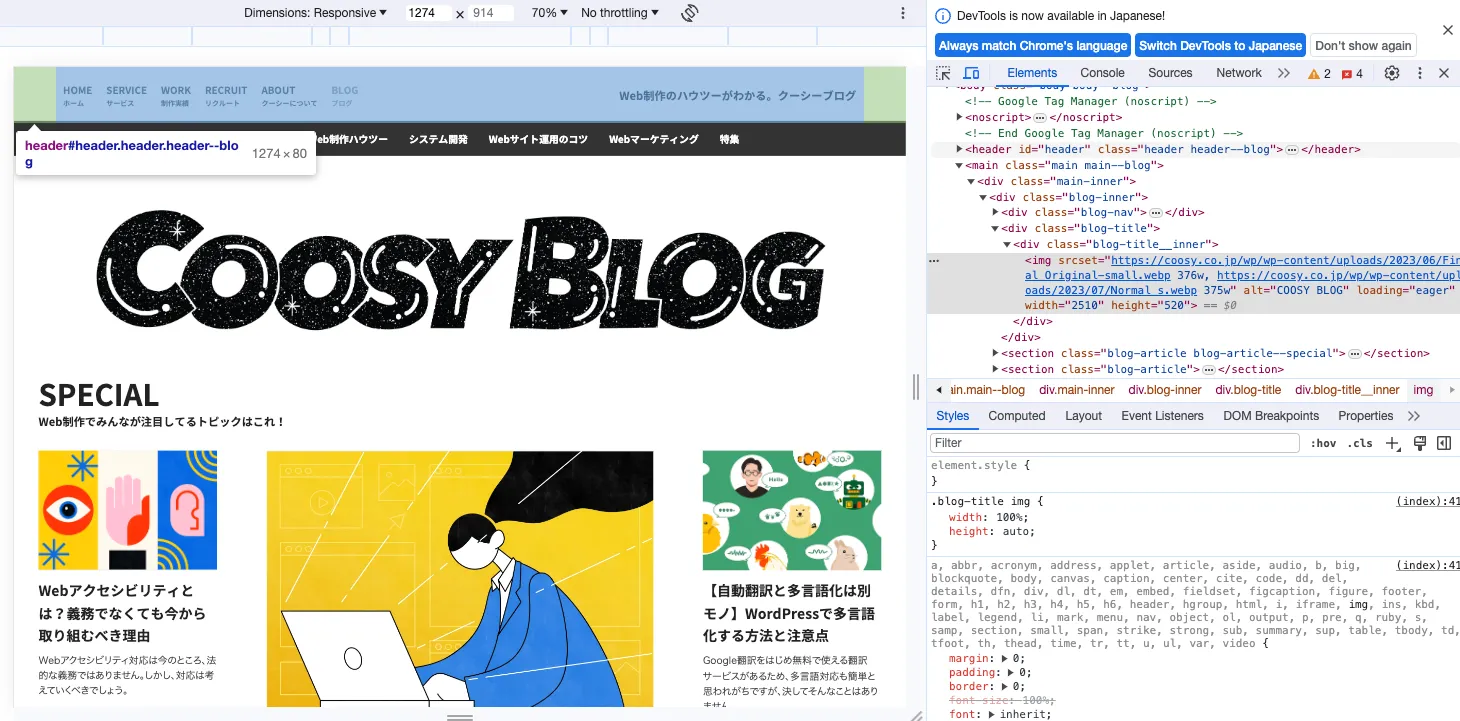
Task: Open the DOM Breakpoints tab
Action: pos(1271,416)
